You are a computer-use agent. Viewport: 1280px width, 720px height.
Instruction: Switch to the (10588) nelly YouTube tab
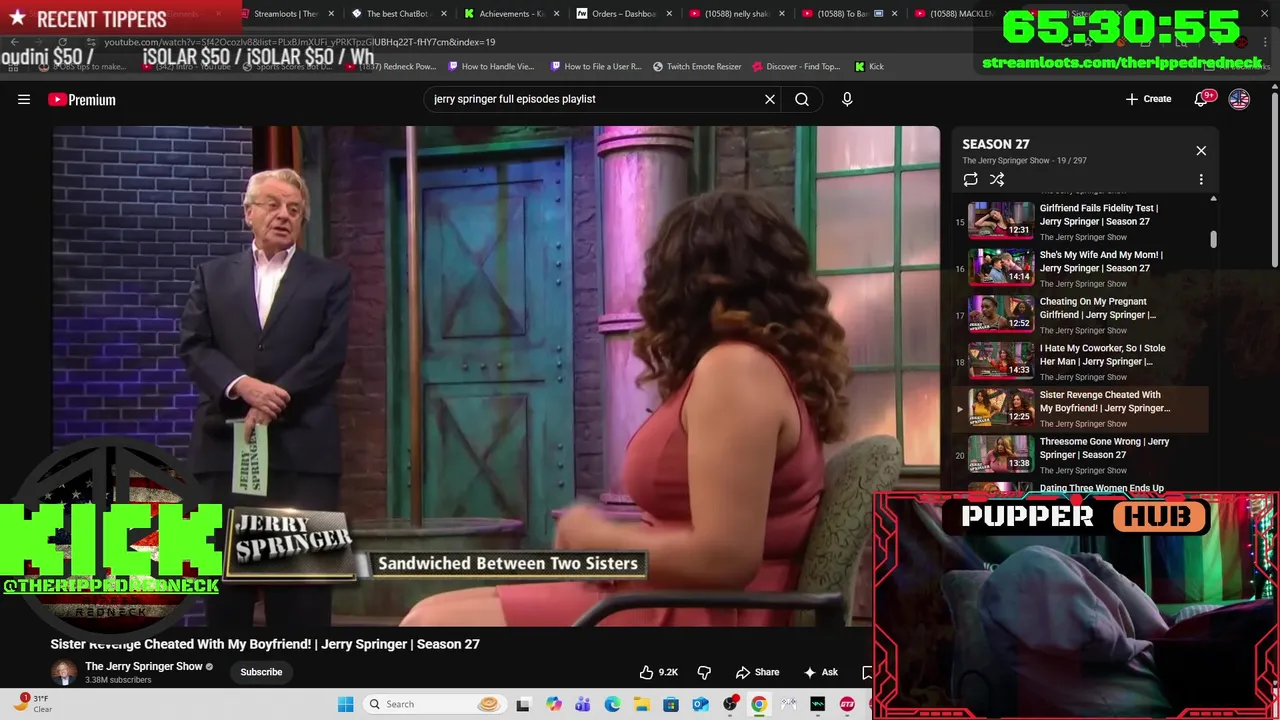pyautogui.click(x=736, y=14)
